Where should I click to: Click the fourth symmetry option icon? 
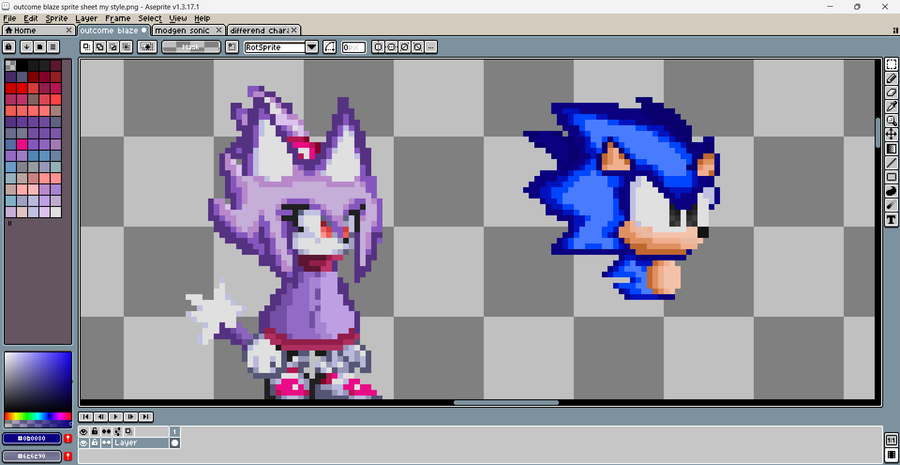click(417, 47)
